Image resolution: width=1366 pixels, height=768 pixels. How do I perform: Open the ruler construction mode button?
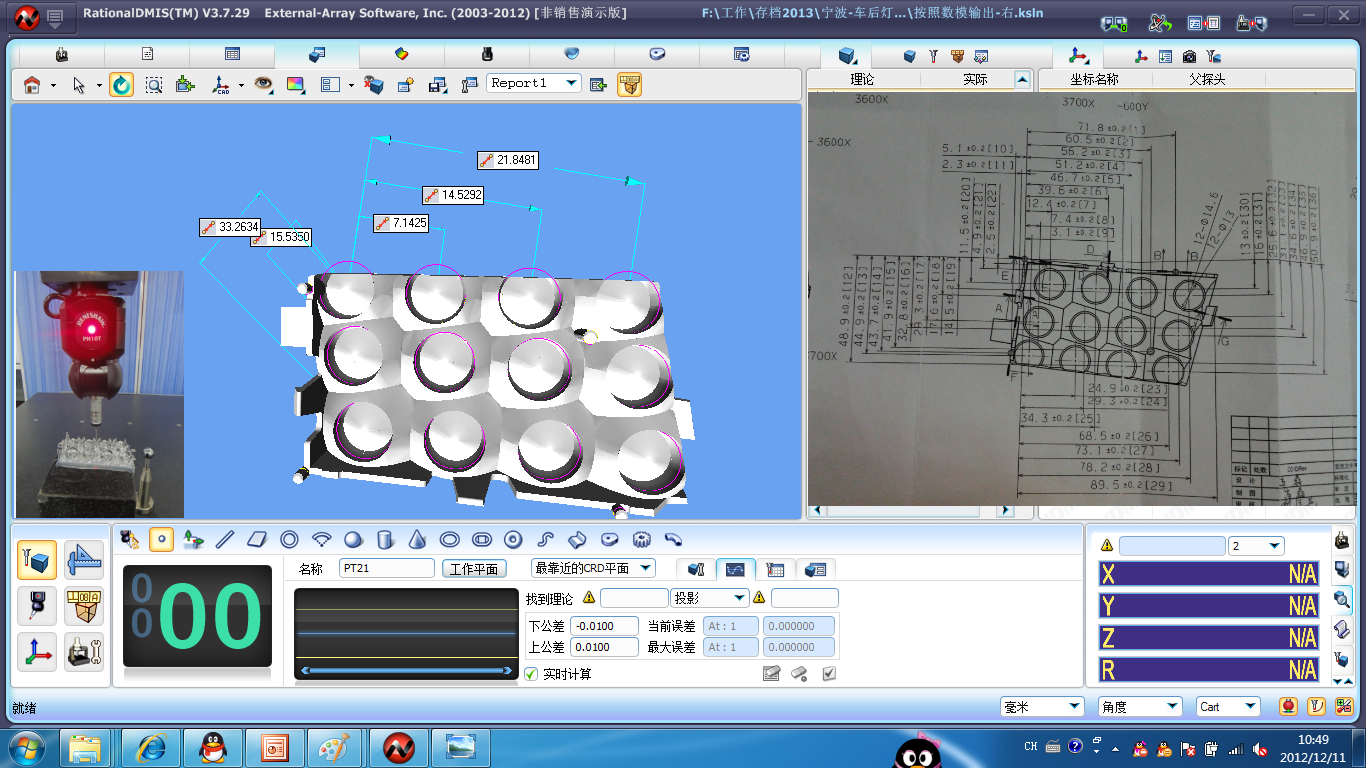point(84,560)
